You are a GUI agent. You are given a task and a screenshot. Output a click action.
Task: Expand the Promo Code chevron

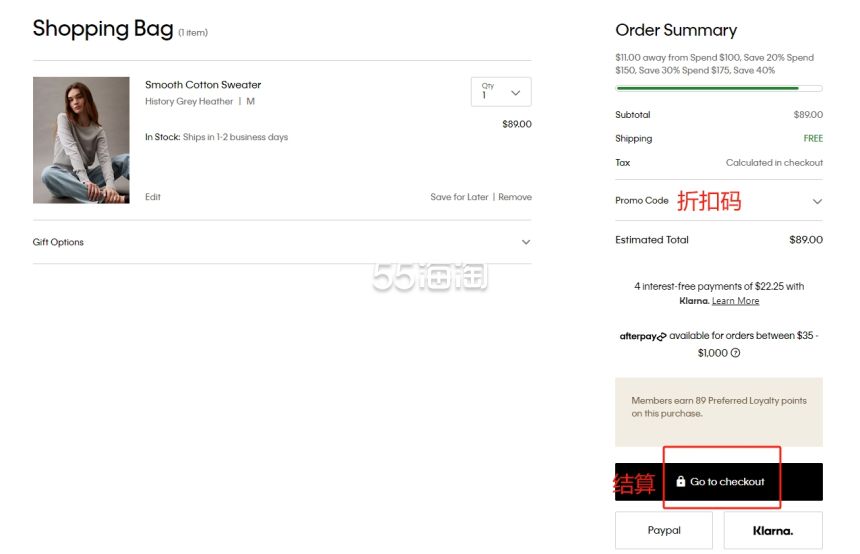click(817, 201)
